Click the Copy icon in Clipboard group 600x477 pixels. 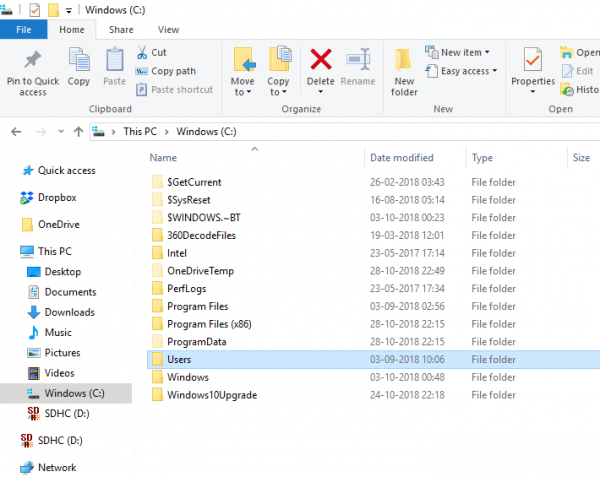(79, 61)
